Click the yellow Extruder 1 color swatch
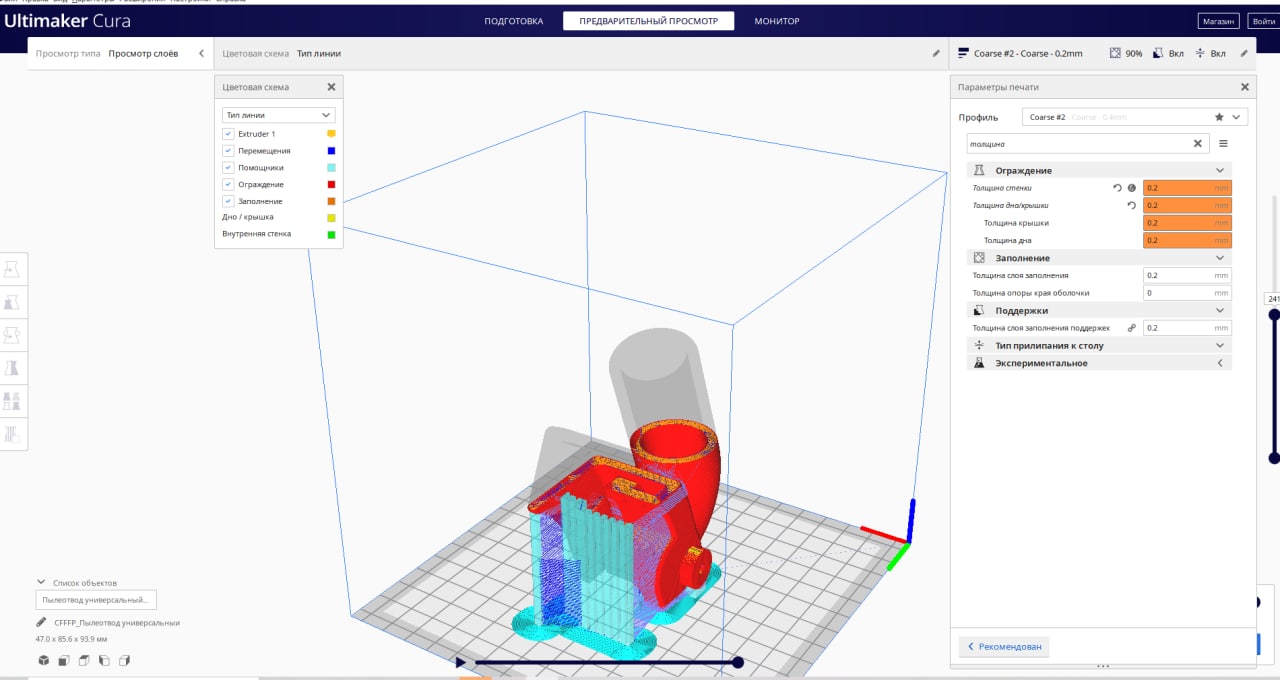1280x680 pixels. 331,133
